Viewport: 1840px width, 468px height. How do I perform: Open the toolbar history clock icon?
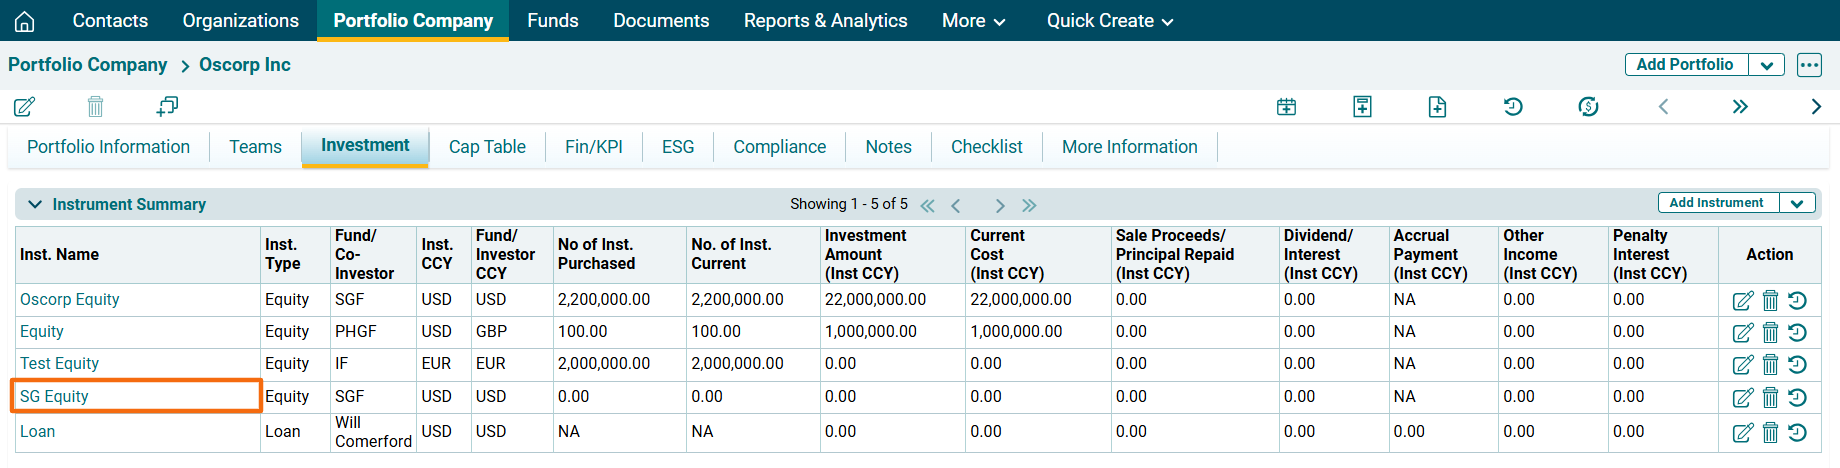[x=1513, y=106]
